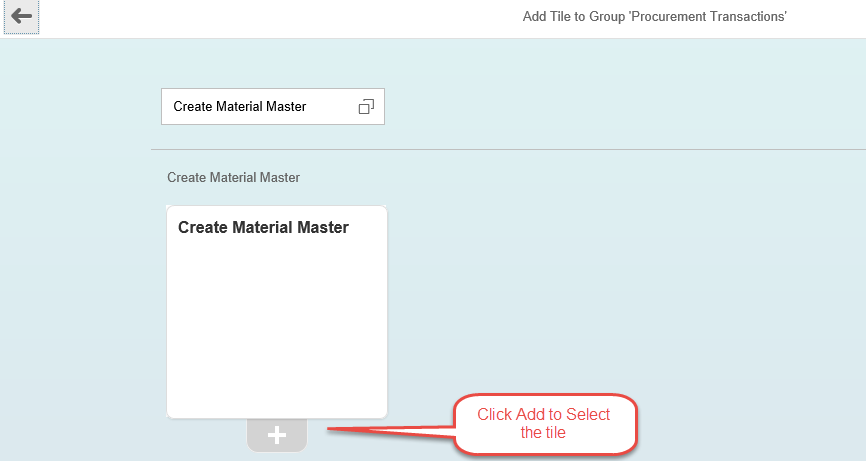The image size is (866, 461).
Task: Click the word 'Create' in the tile heading
Action: coord(203,227)
